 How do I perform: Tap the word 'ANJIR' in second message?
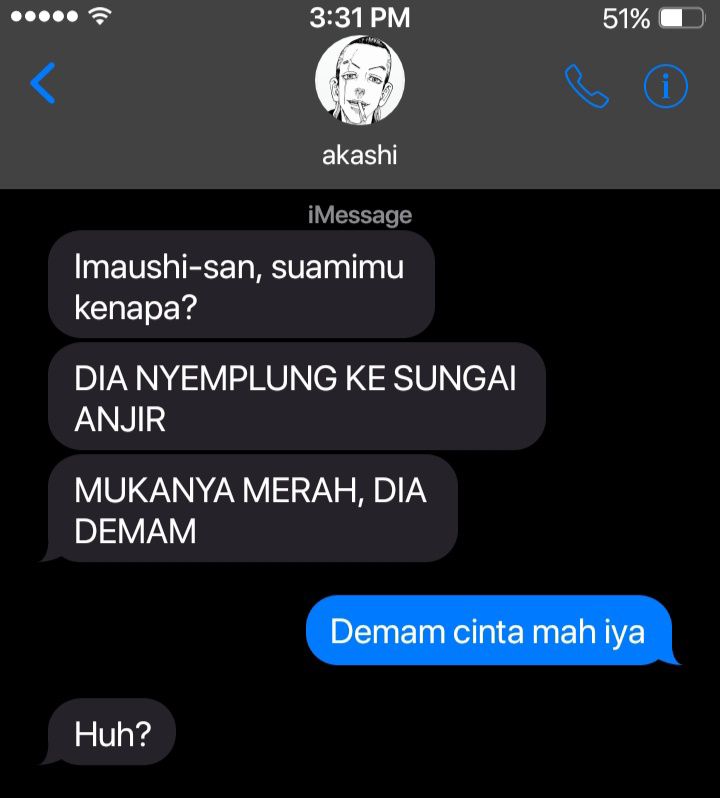pos(120,419)
